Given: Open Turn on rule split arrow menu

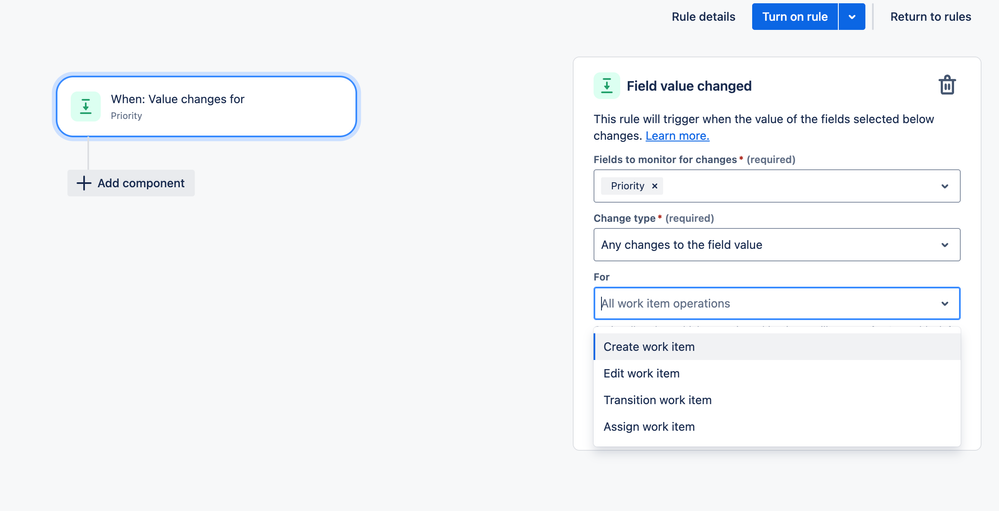Looking at the screenshot, I should tap(852, 17).
